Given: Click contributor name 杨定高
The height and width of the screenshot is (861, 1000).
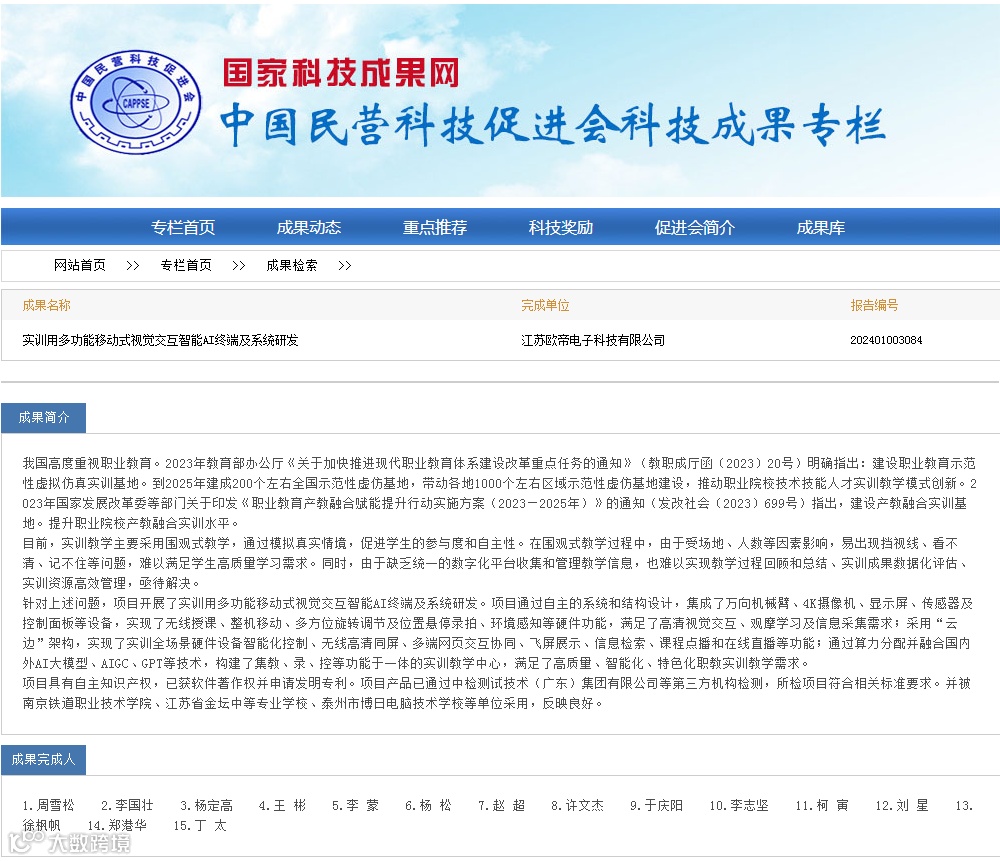Looking at the screenshot, I should (214, 806).
